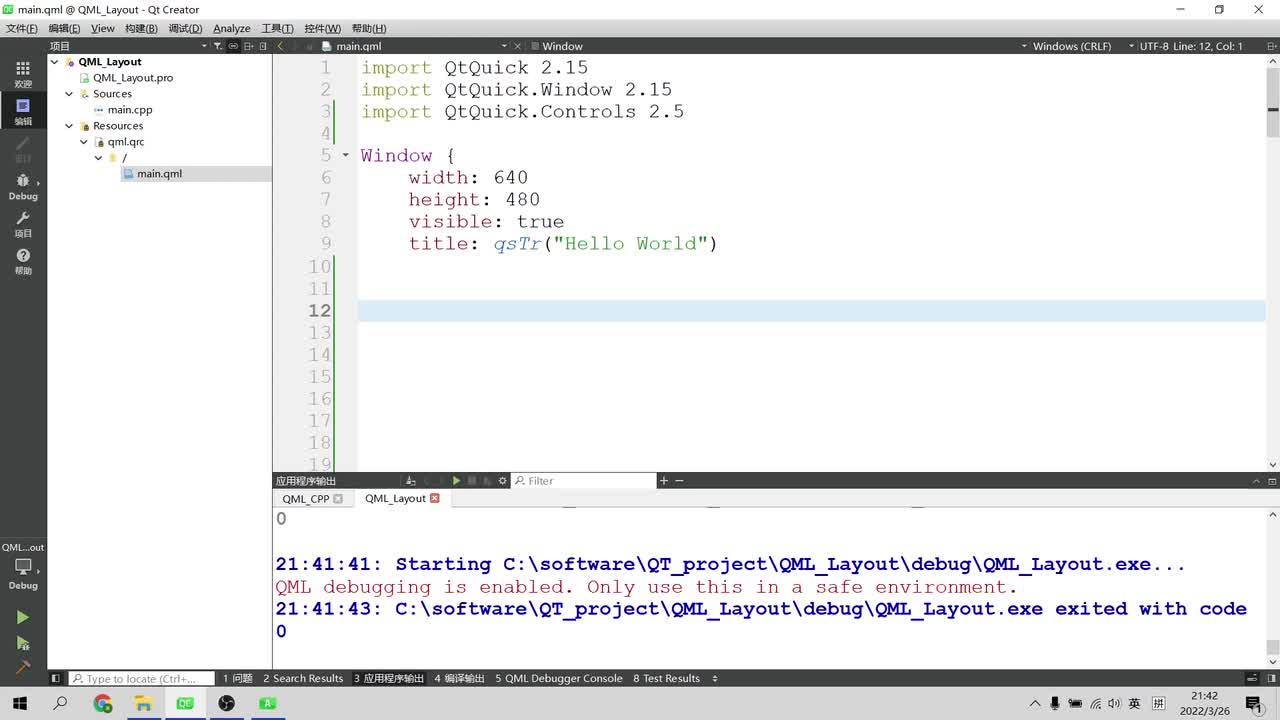
Task: Open Windows Start menu
Action: [20, 703]
